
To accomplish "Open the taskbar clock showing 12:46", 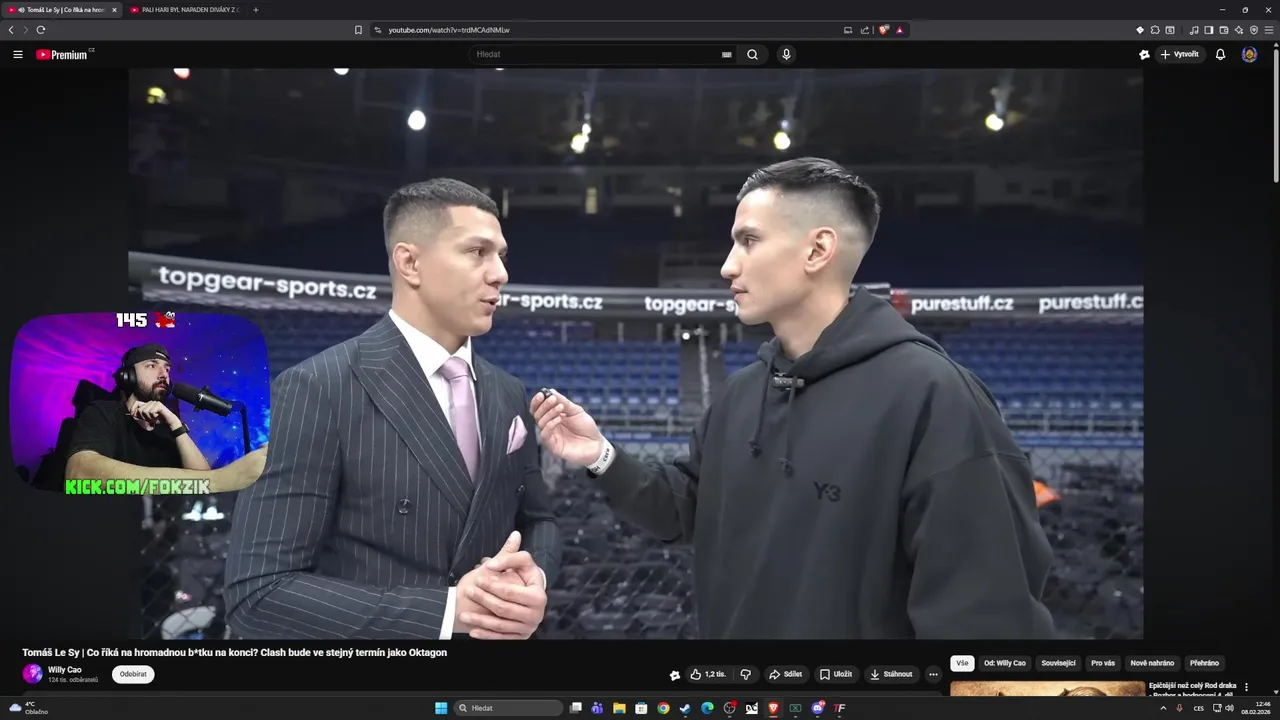I will pos(1255,708).
